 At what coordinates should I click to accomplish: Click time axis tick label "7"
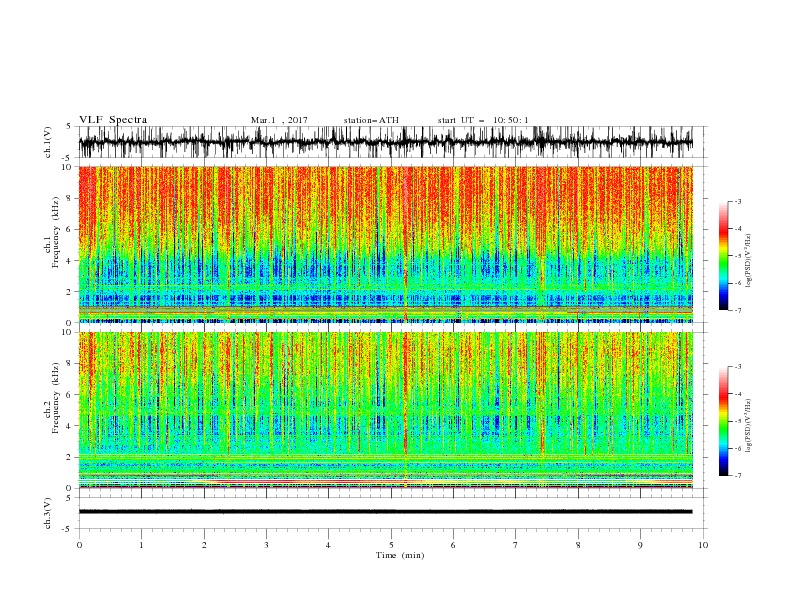pos(516,545)
